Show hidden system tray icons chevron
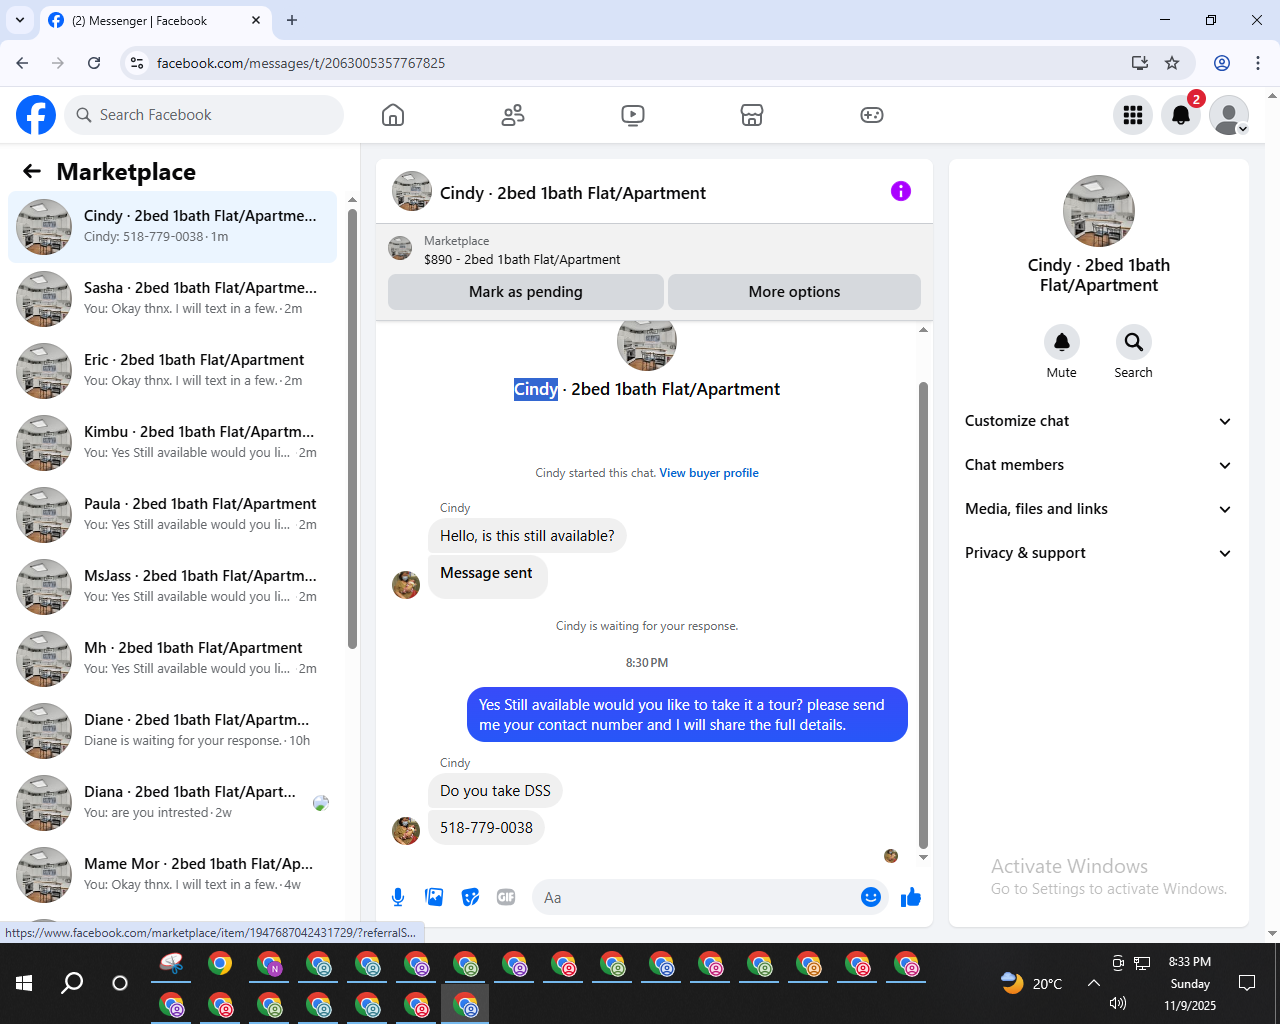 [x=1093, y=983]
